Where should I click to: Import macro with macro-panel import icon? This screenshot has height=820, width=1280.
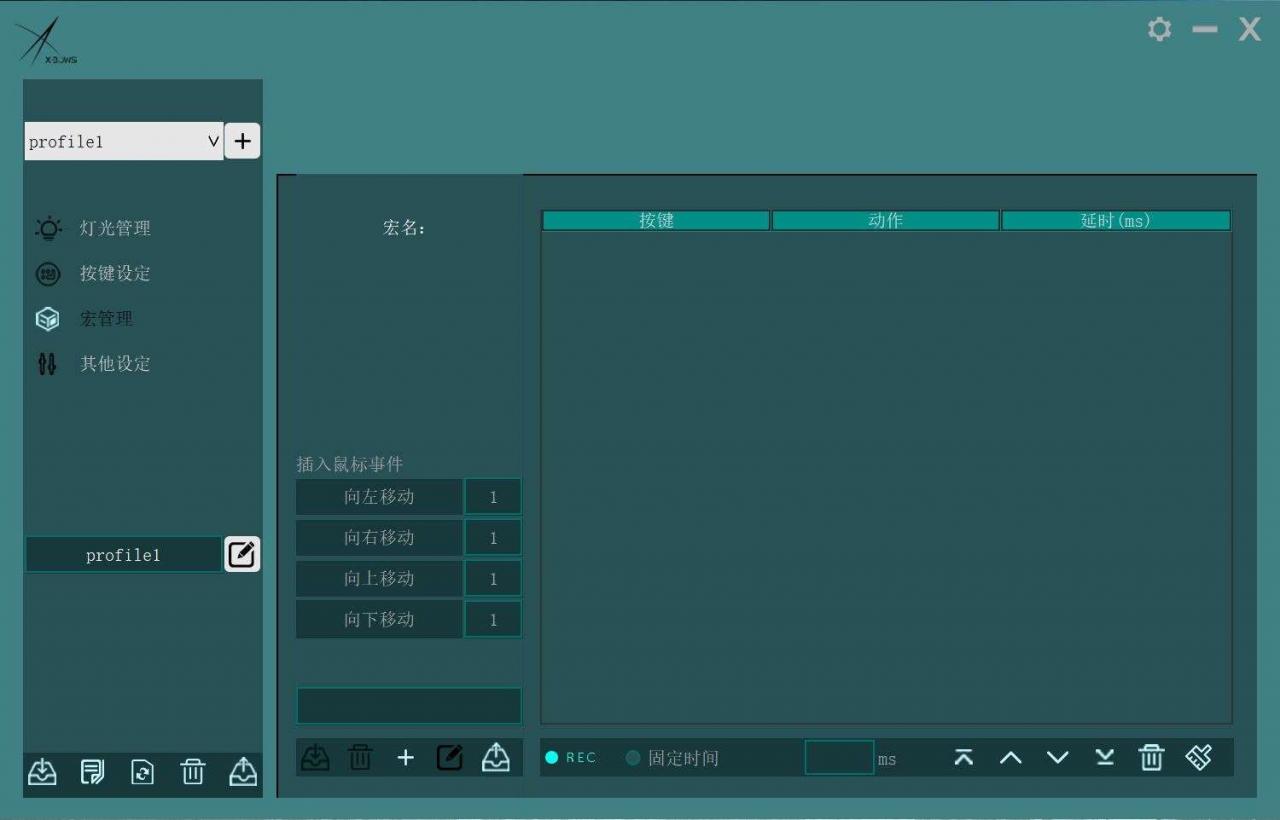click(315, 758)
